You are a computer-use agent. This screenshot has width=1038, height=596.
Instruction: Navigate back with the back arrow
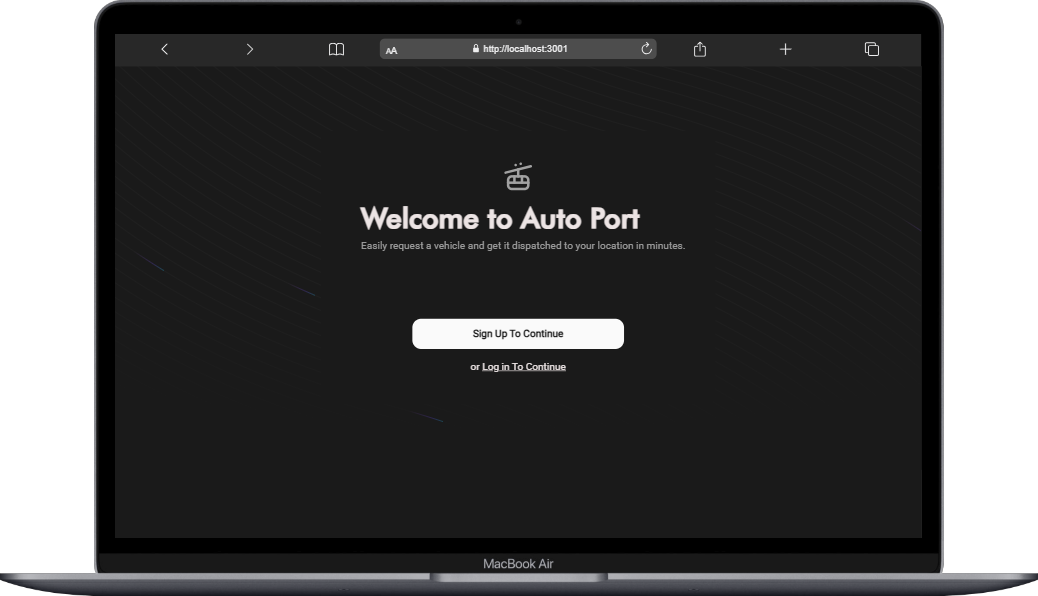[164, 49]
